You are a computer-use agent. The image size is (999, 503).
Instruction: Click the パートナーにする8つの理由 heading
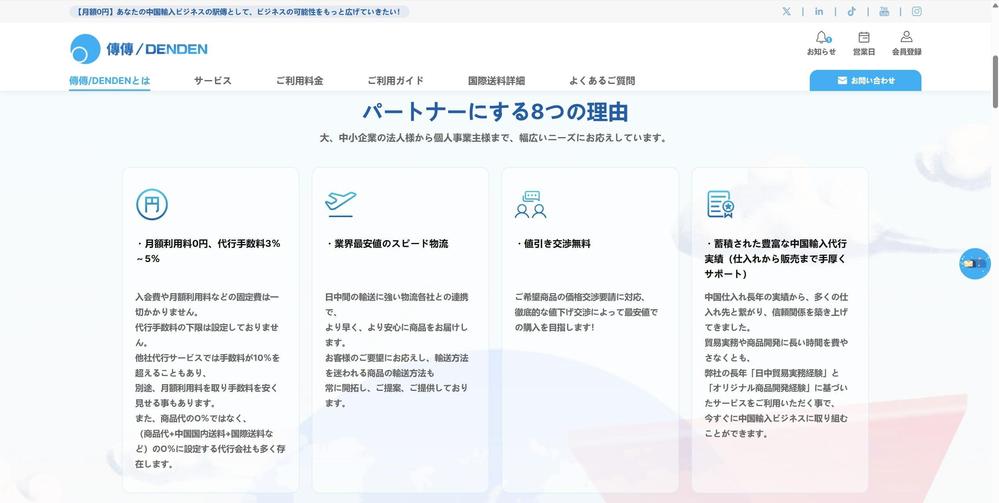[496, 112]
